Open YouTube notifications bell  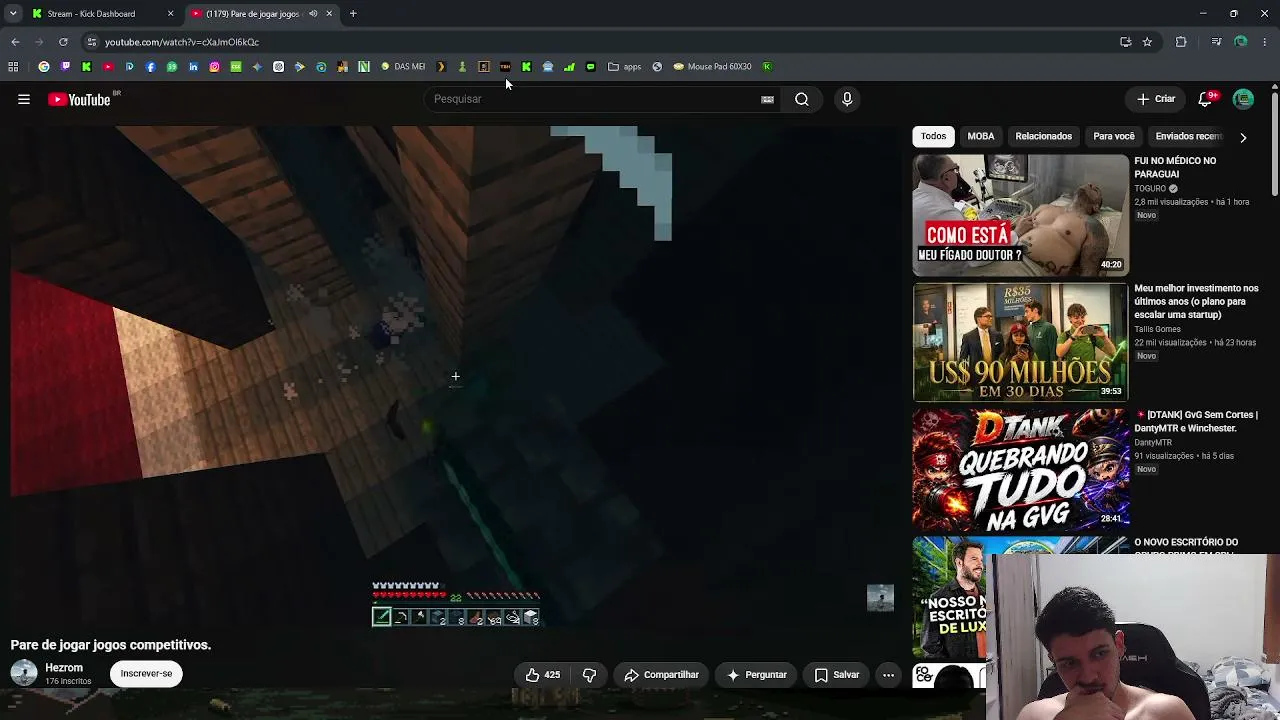(1205, 99)
